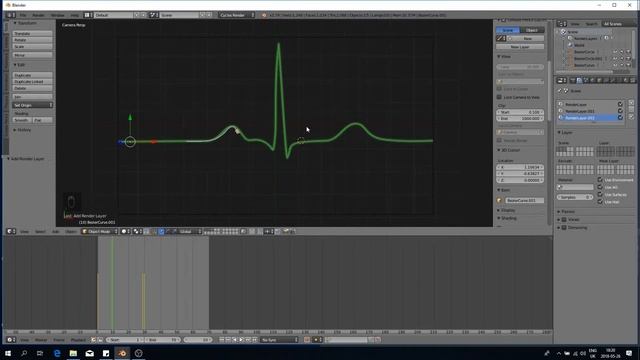The width and height of the screenshot is (640, 360).
Task: Expand the Passes panel
Action: pos(566,212)
